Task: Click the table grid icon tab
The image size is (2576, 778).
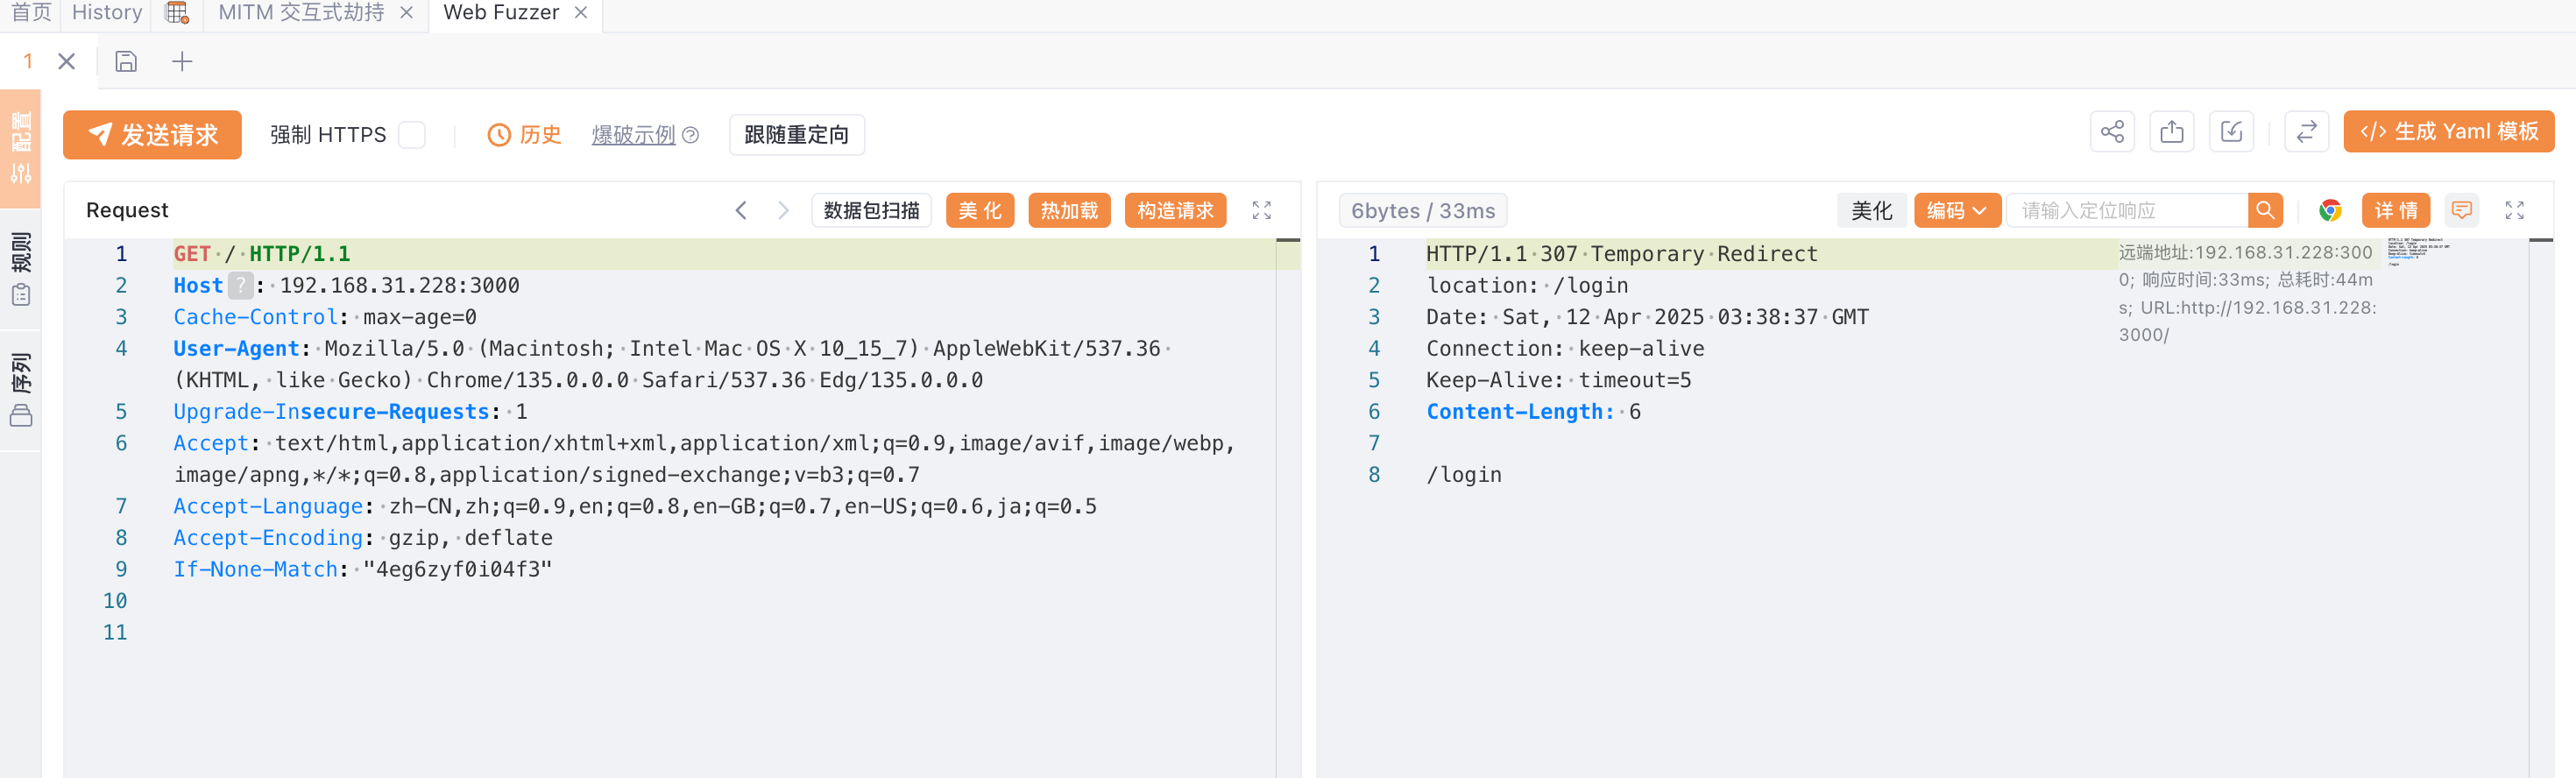Action: [177, 13]
